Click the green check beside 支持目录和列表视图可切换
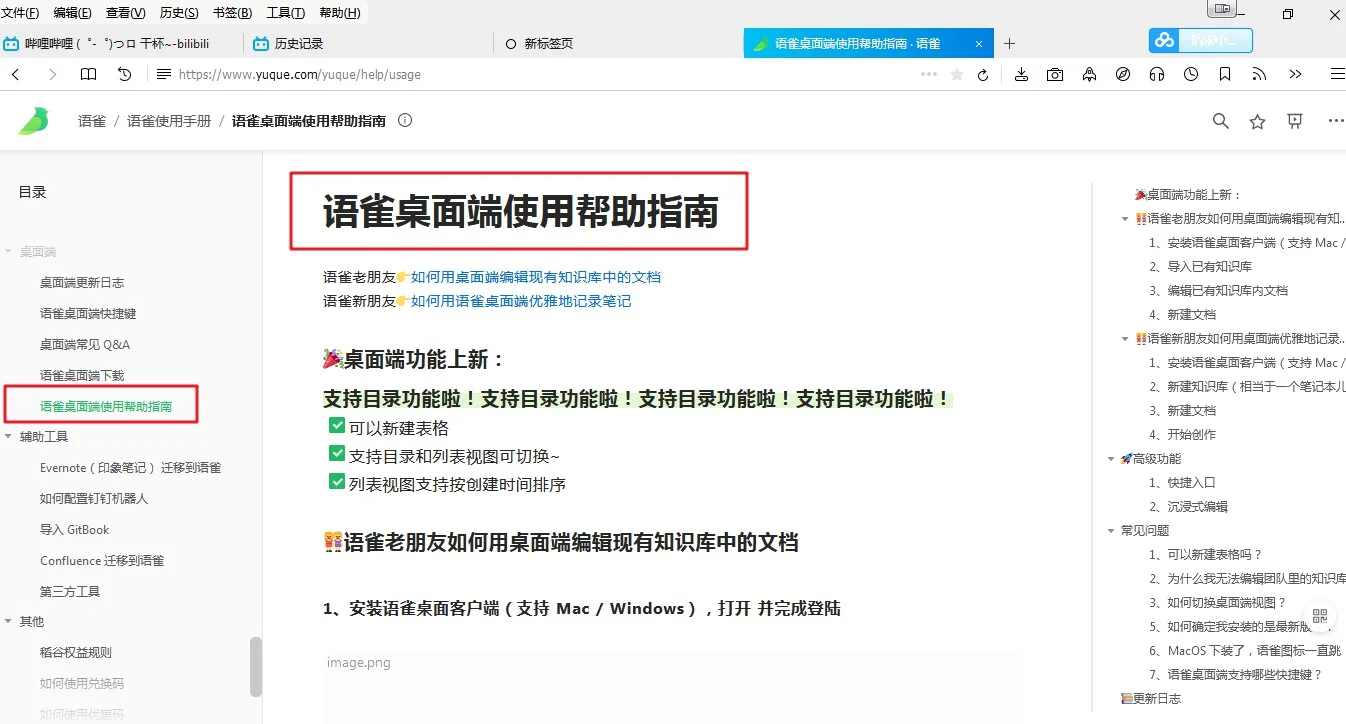The height and width of the screenshot is (724, 1346). 337,454
